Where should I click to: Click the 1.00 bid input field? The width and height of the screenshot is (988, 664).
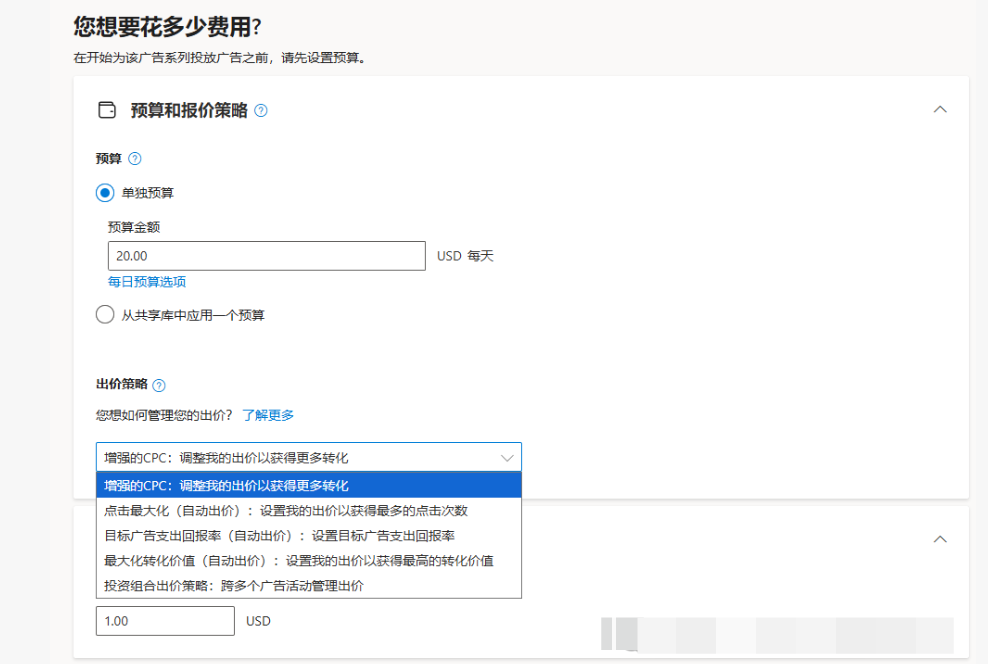pyautogui.click(x=165, y=621)
